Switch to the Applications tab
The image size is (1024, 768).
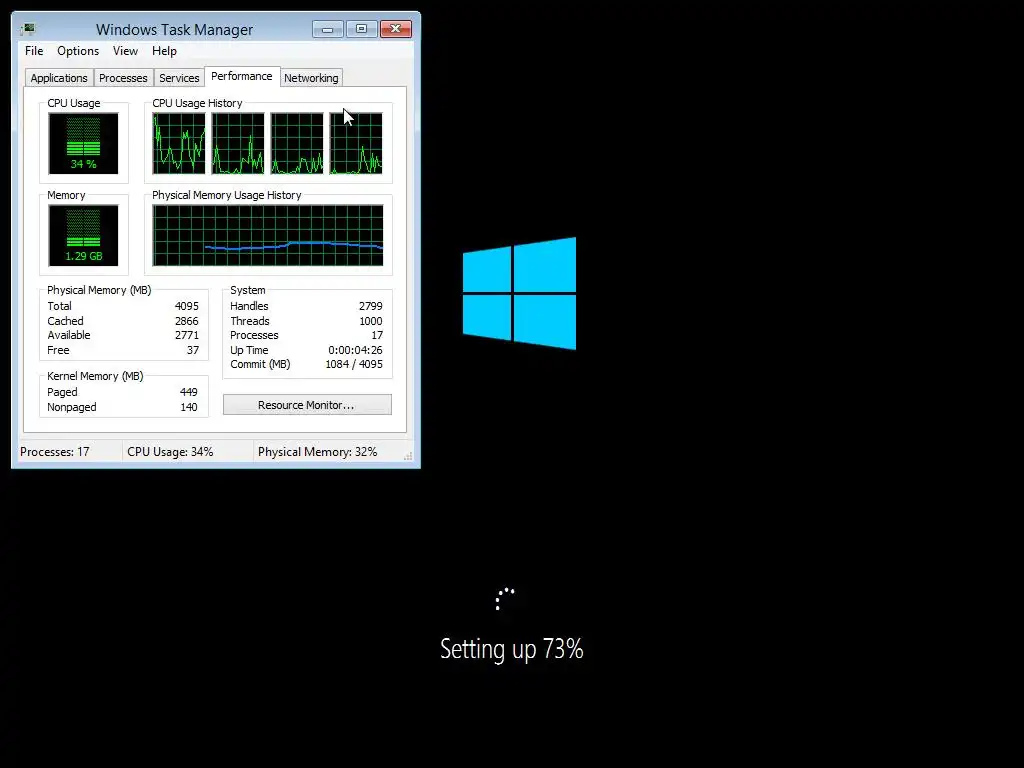pos(59,78)
